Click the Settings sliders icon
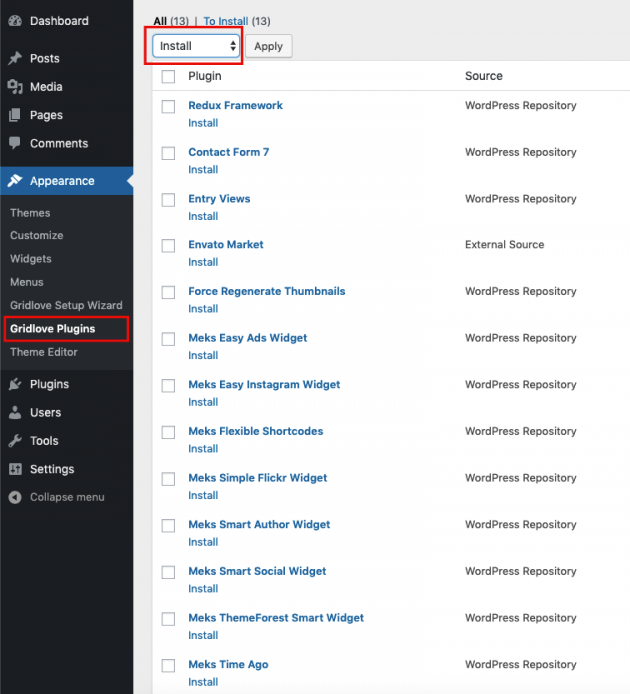Screen dimensions: 630x694 [x=15, y=469]
